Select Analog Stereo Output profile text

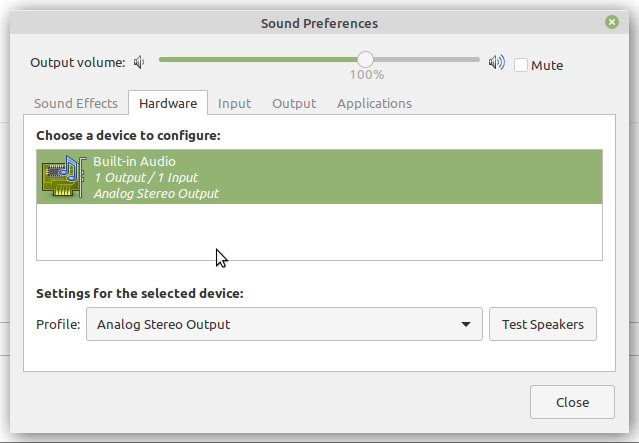[x=163, y=324]
